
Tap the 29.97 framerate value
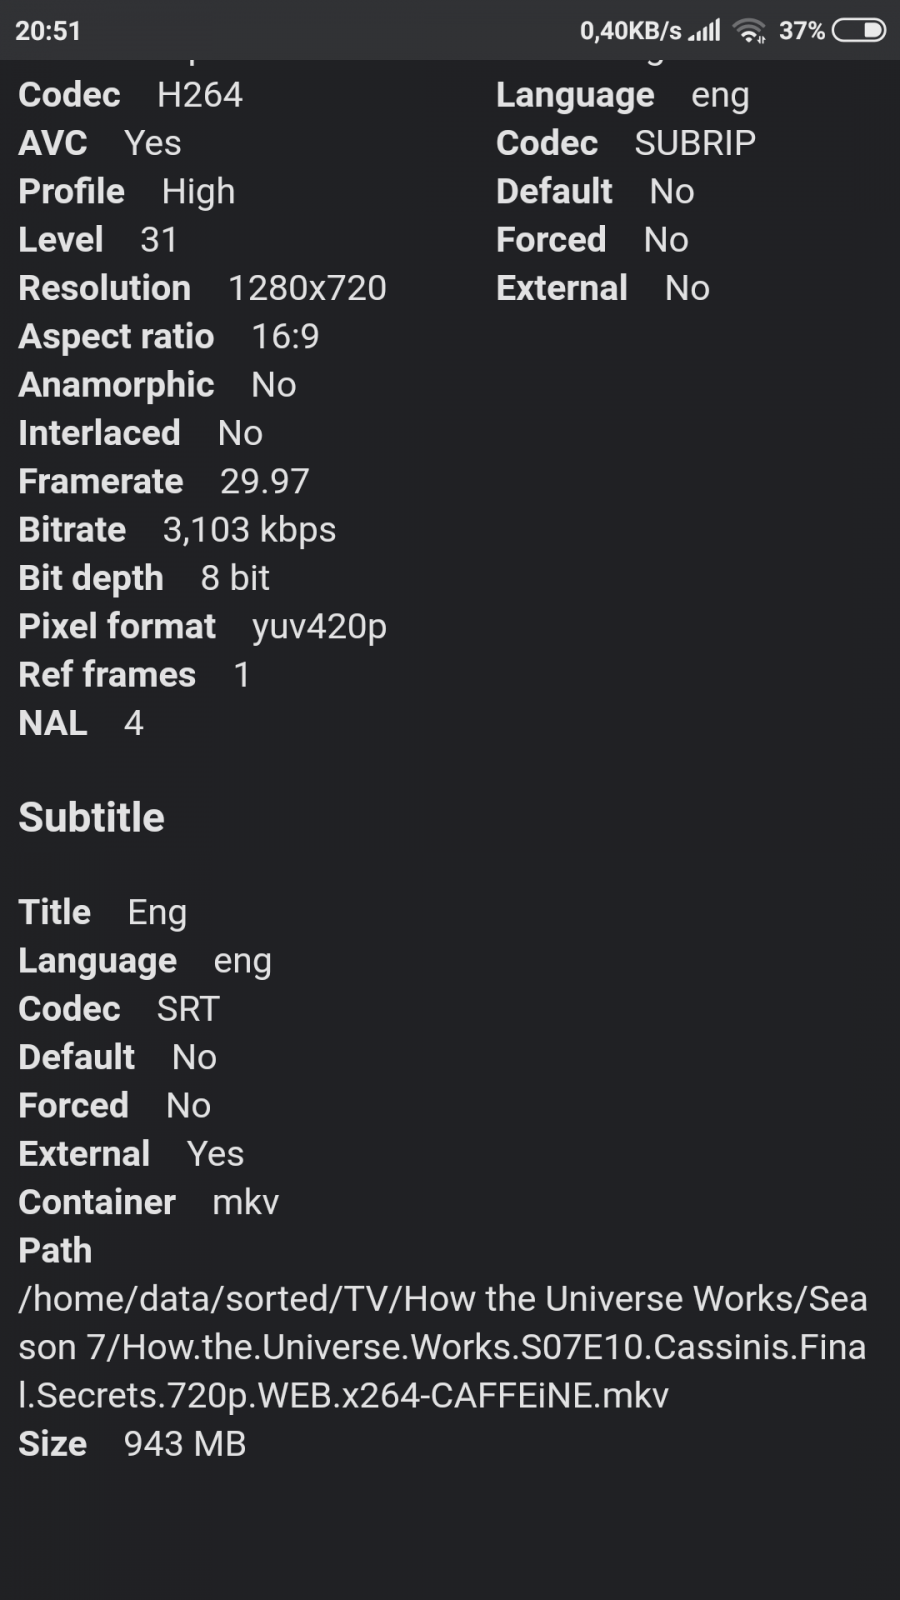265,482
